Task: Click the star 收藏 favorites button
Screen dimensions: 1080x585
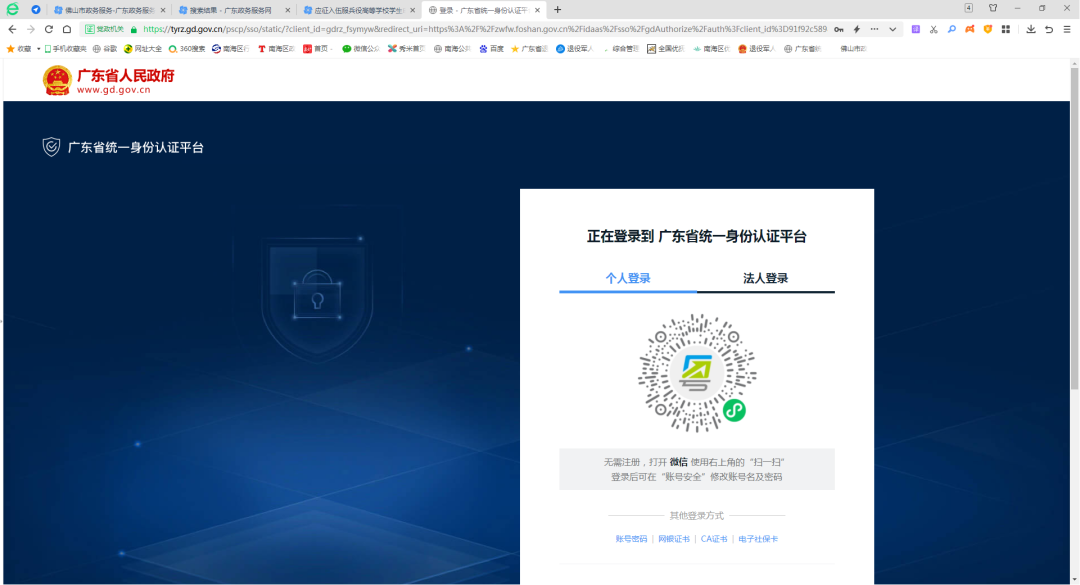Action: pos(19,49)
